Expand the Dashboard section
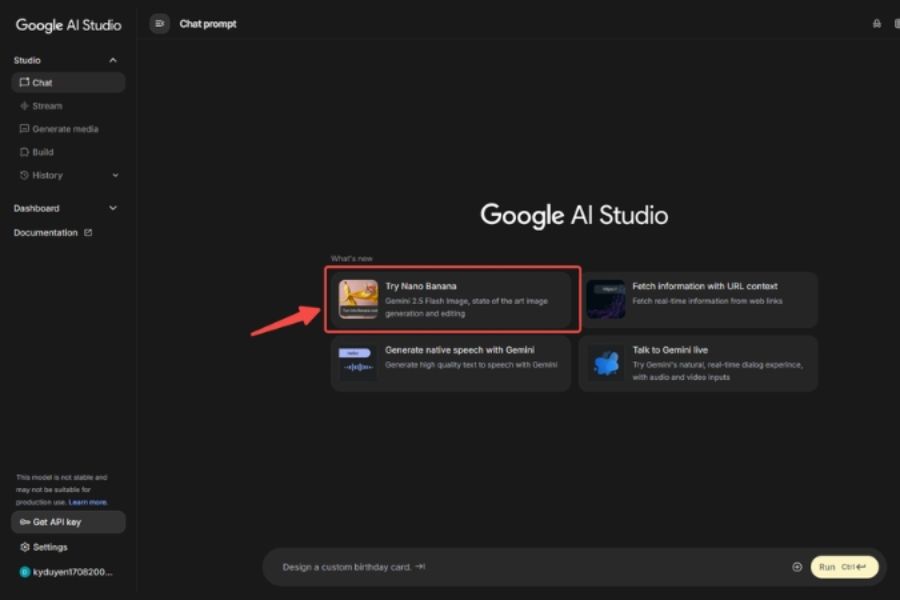The image size is (900, 600). tap(112, 208)
